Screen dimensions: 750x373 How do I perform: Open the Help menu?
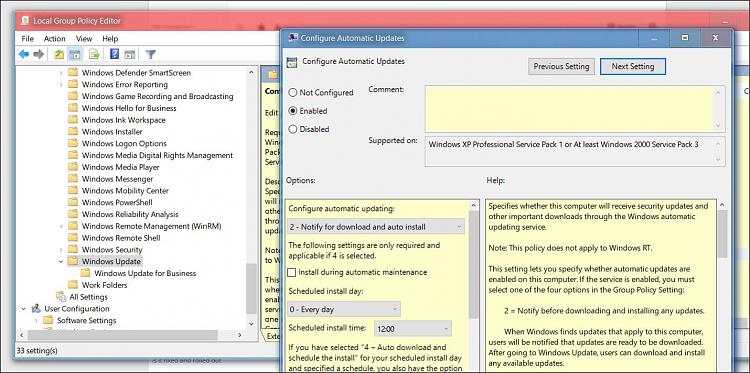tap(110, 39)
